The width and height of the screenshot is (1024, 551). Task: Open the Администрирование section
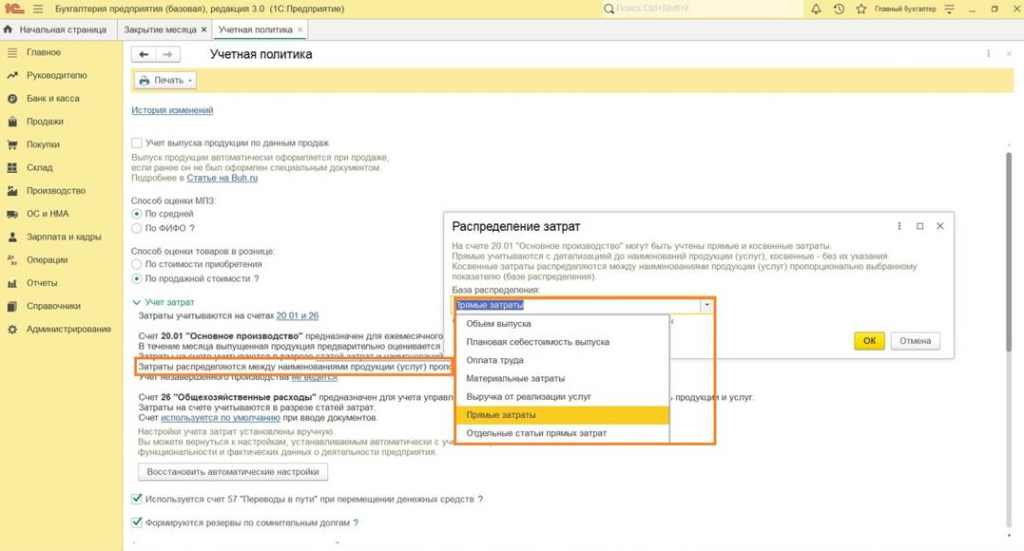click(68, 329)
